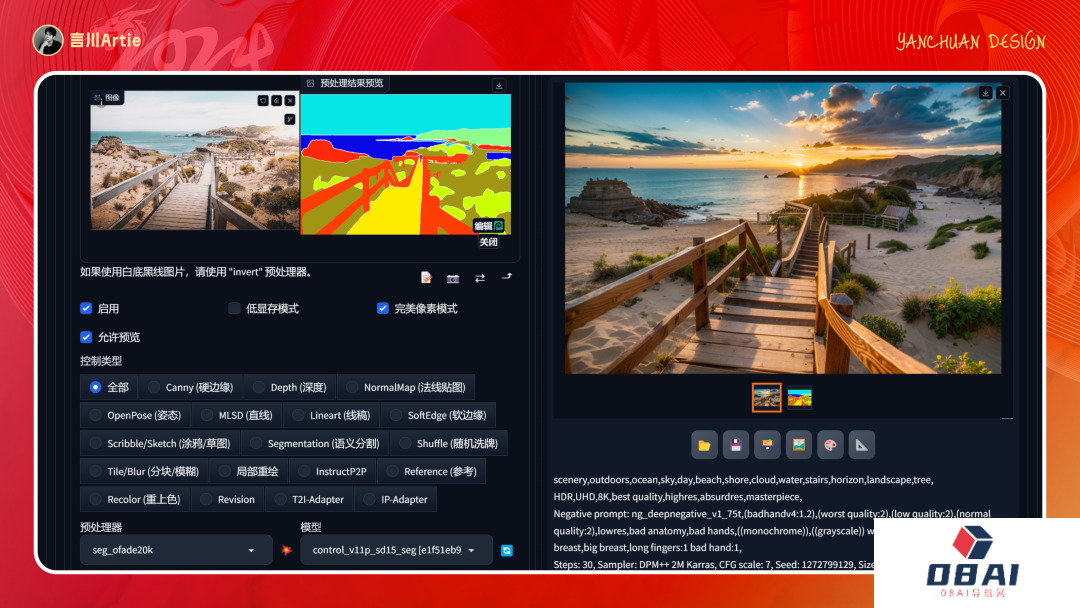Send the image to img2img with the picture icon

799,445
